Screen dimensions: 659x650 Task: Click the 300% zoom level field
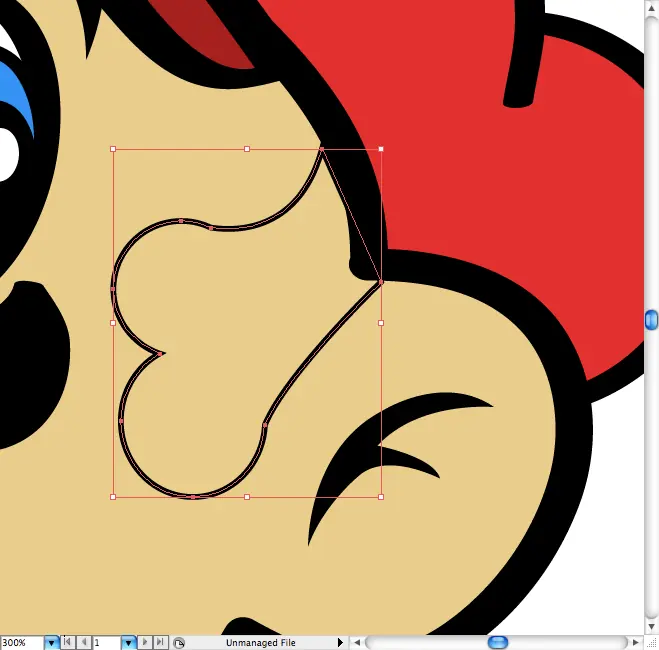pos(20,643)
